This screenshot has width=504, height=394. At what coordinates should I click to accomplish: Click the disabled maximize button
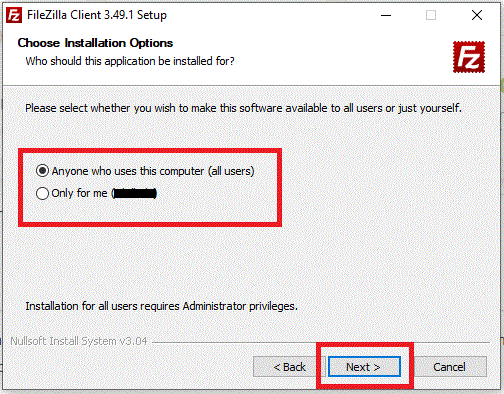[x=431, y=15]
